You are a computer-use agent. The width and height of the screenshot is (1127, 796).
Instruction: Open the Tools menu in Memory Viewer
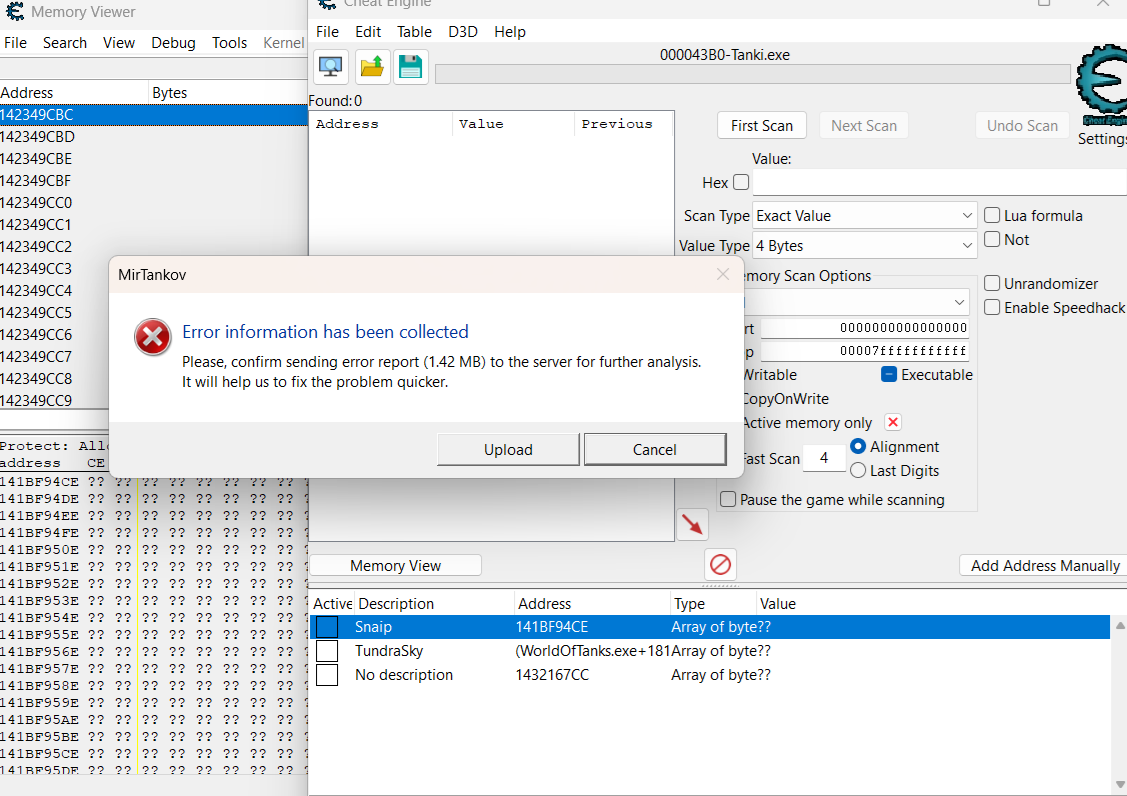click(229, 42)
